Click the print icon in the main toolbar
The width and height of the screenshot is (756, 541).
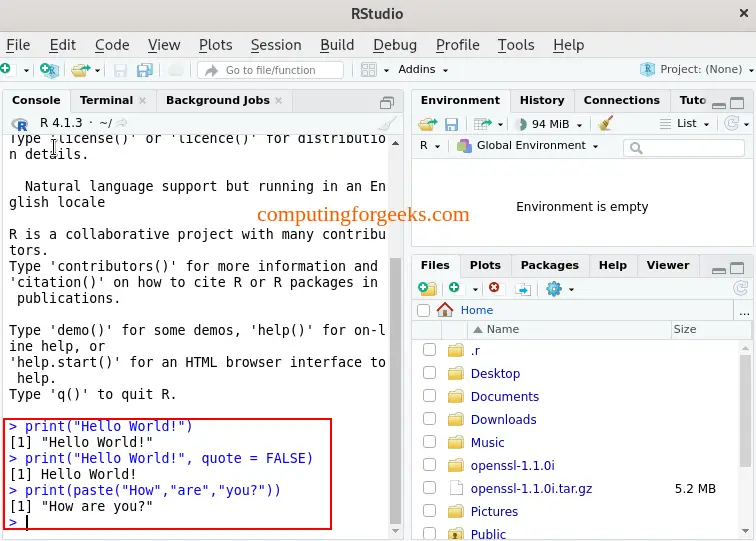click(x=176, y=70)
